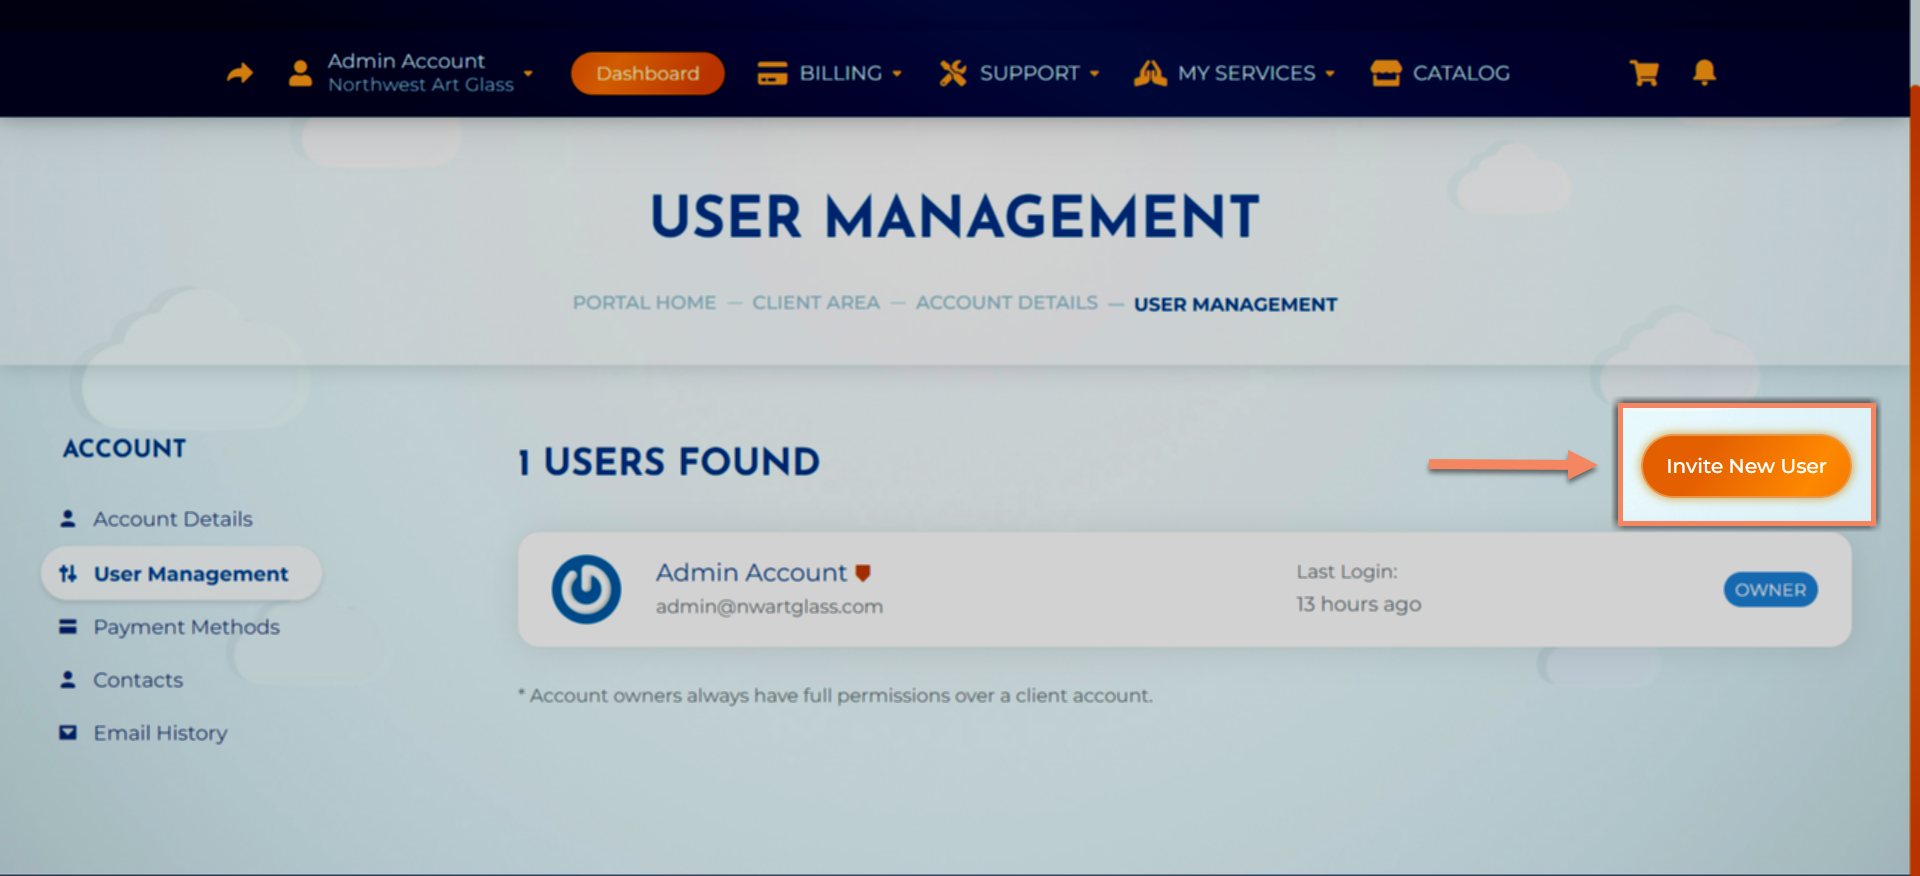The height and width of the screenshot is (876, 1920).
Task: Go to Account Details in sidebar
Action: coord(172,519)
